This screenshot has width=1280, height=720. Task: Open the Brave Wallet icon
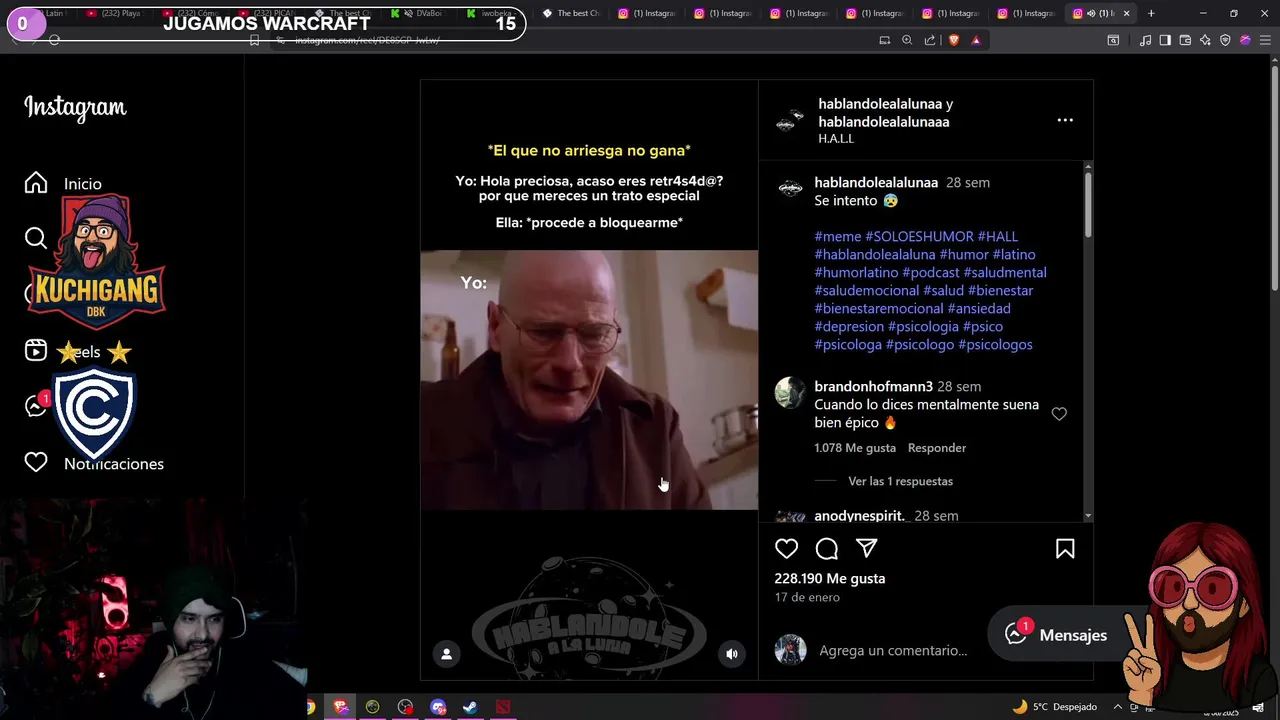[x=1185, y=40]
